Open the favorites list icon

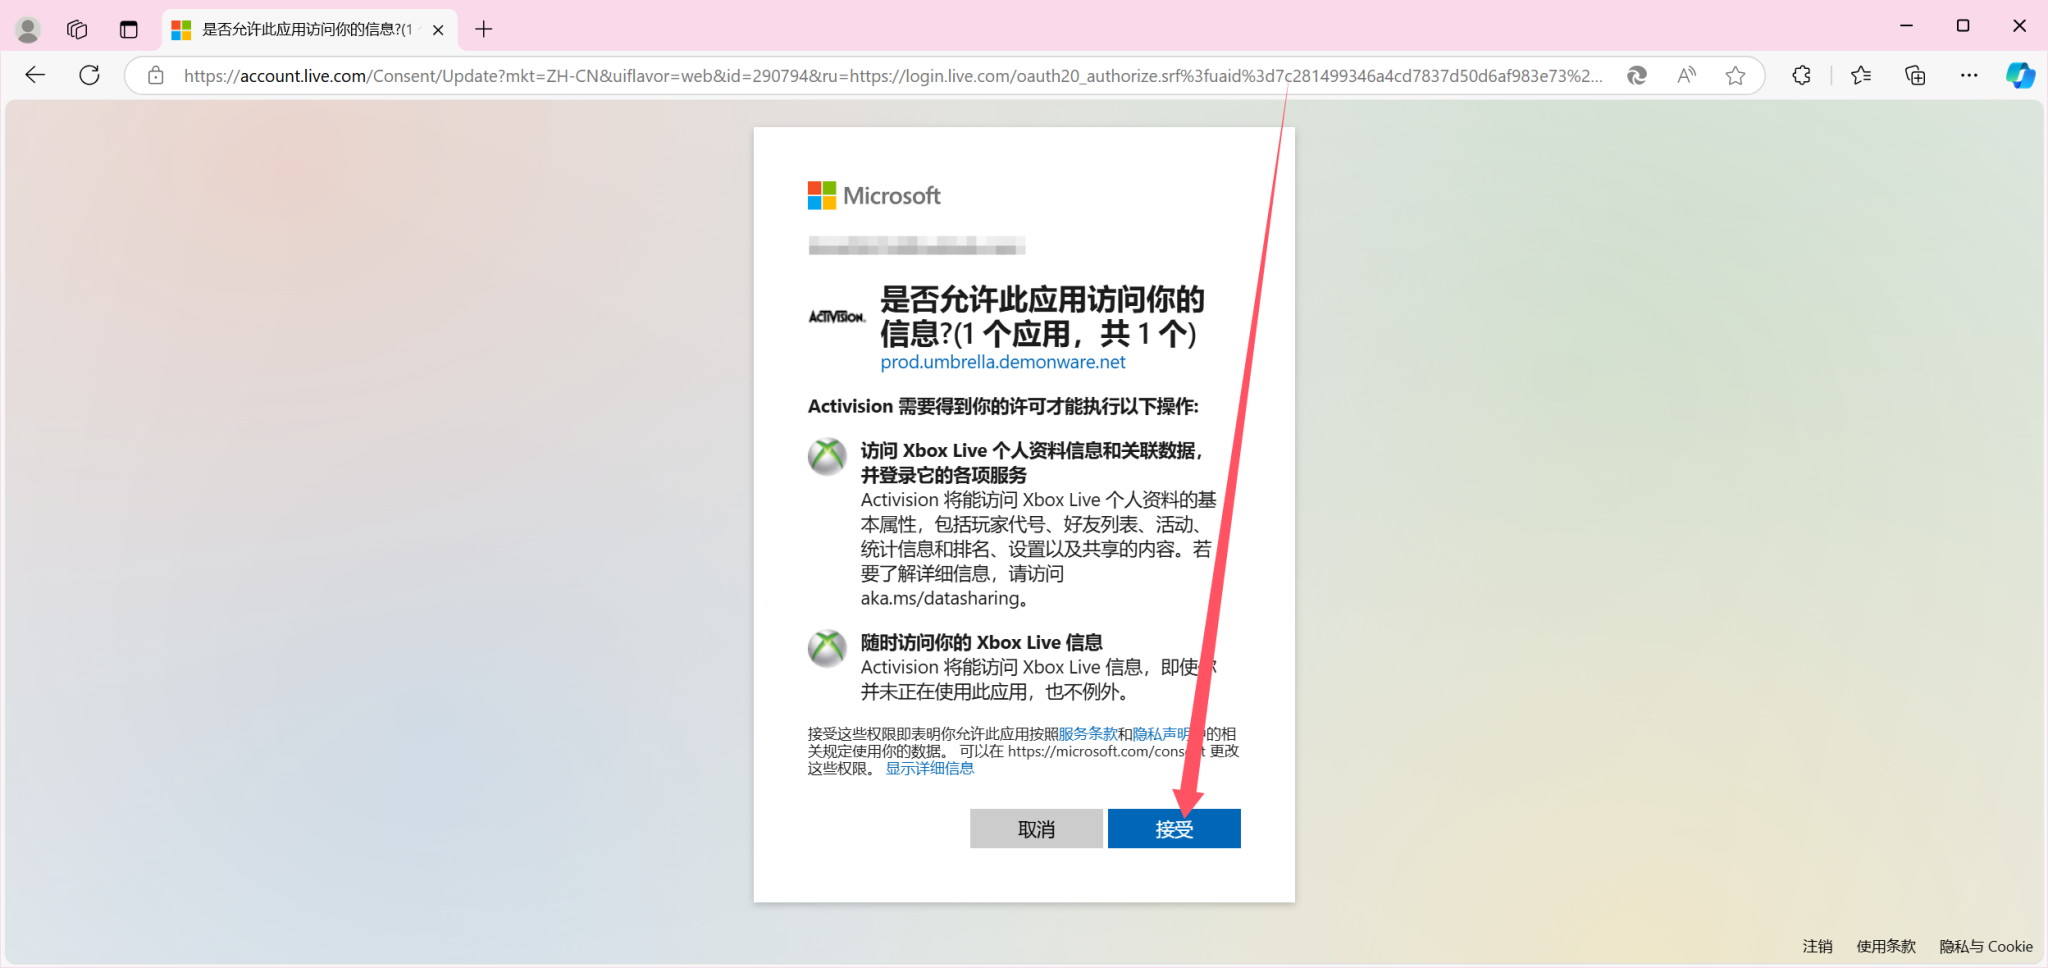(x=1860, y=75)
